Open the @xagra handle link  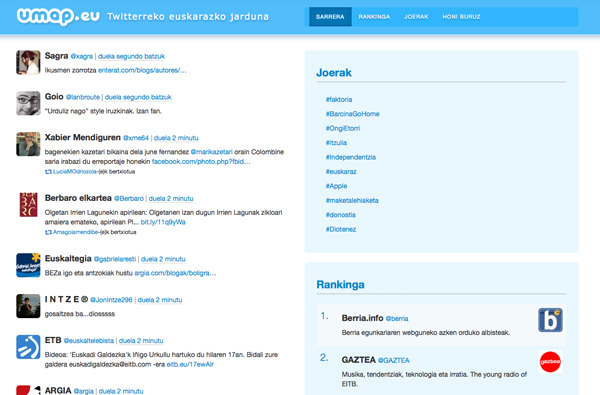[x=82, y=56]
